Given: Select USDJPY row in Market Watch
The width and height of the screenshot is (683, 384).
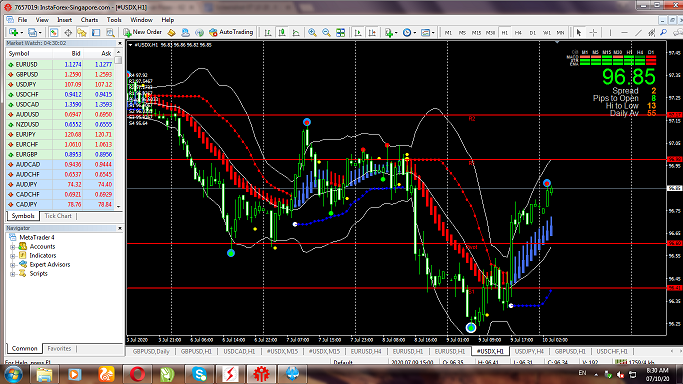Looking at the screenshot, I should (60, 84).
